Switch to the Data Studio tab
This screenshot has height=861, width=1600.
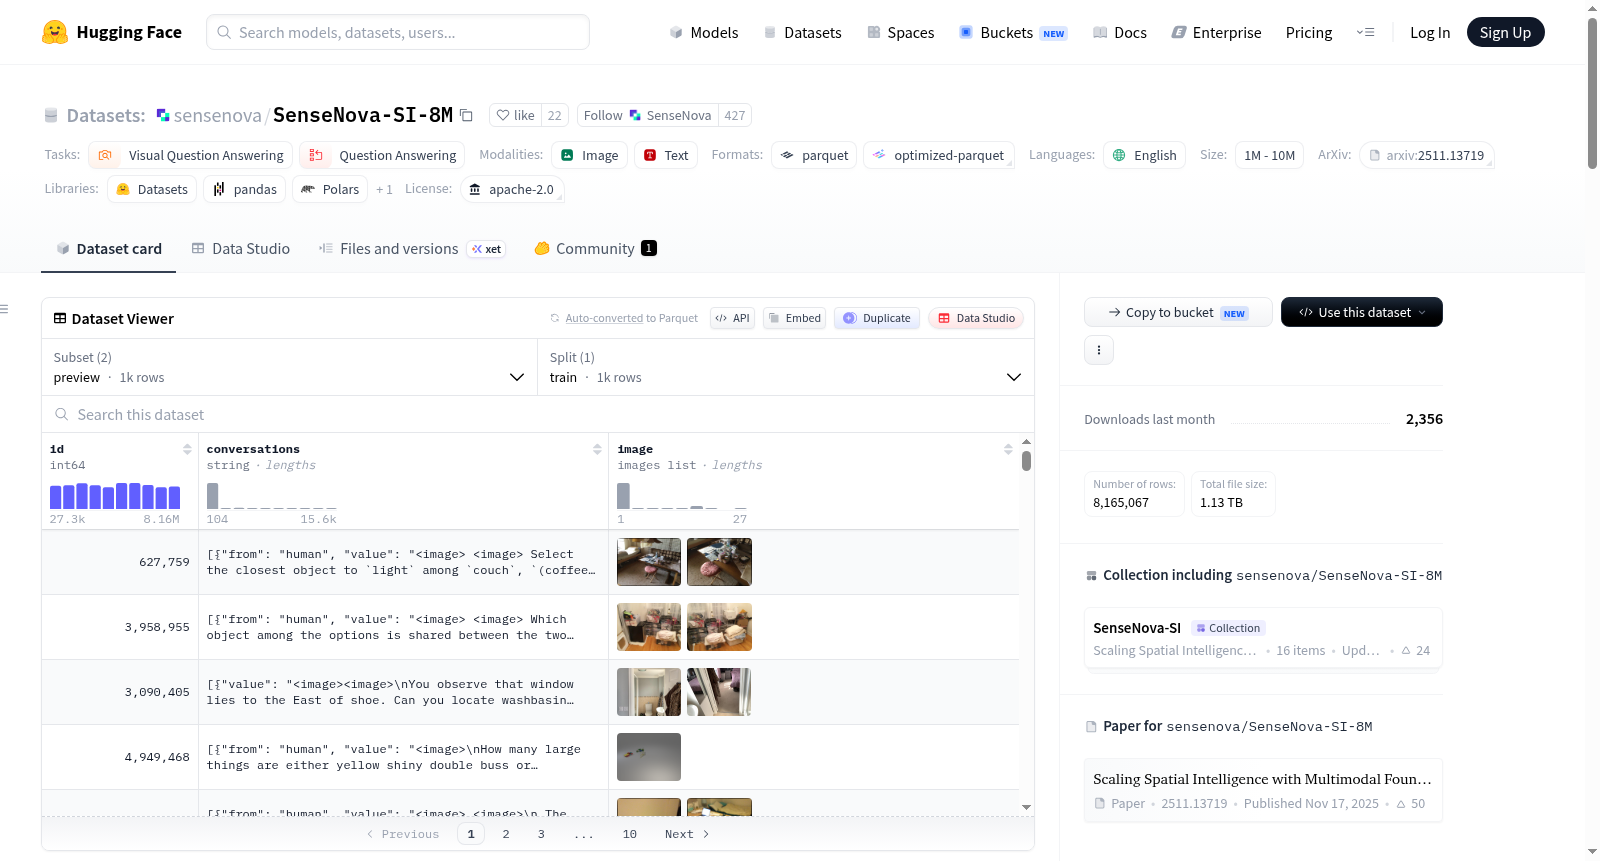tap(241, 248)
